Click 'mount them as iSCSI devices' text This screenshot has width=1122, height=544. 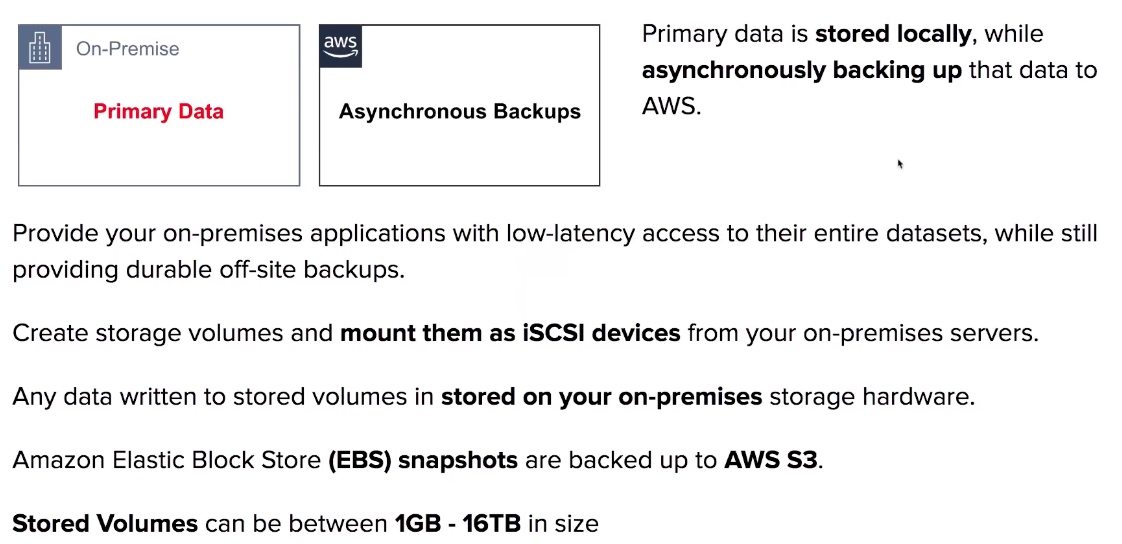(509, 333)
